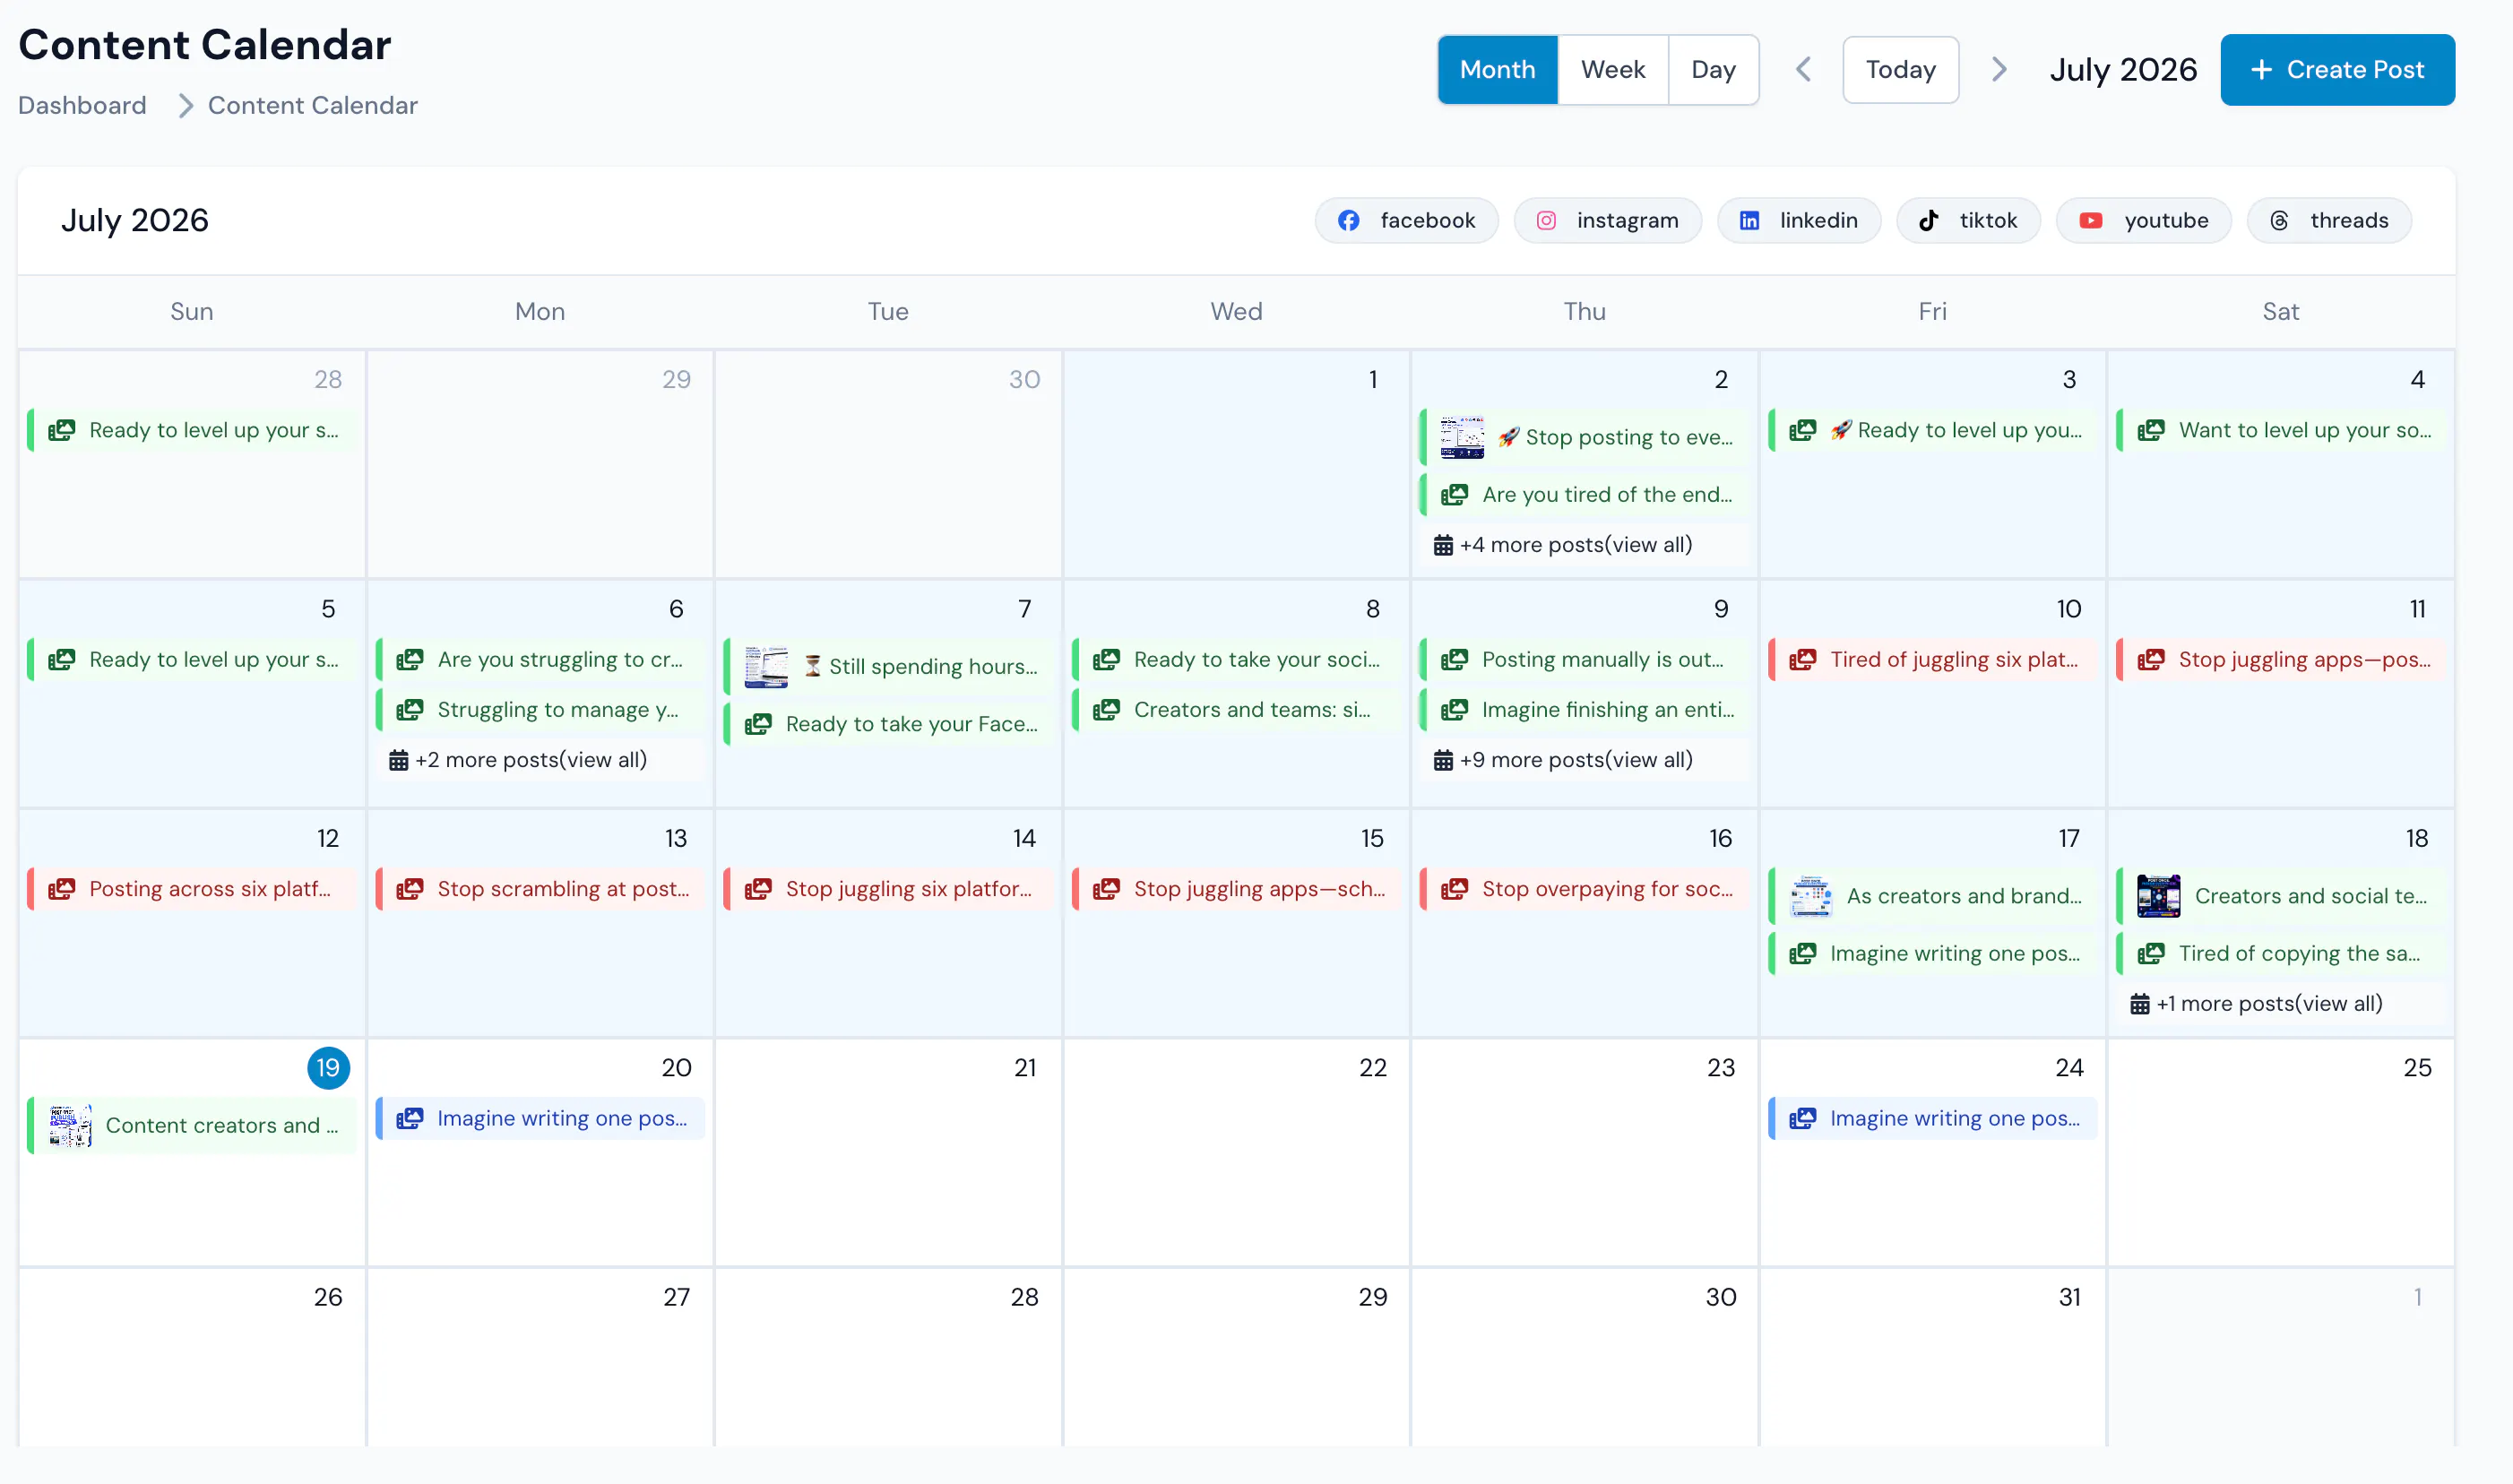Click the Create Post button

point(2336,69)
